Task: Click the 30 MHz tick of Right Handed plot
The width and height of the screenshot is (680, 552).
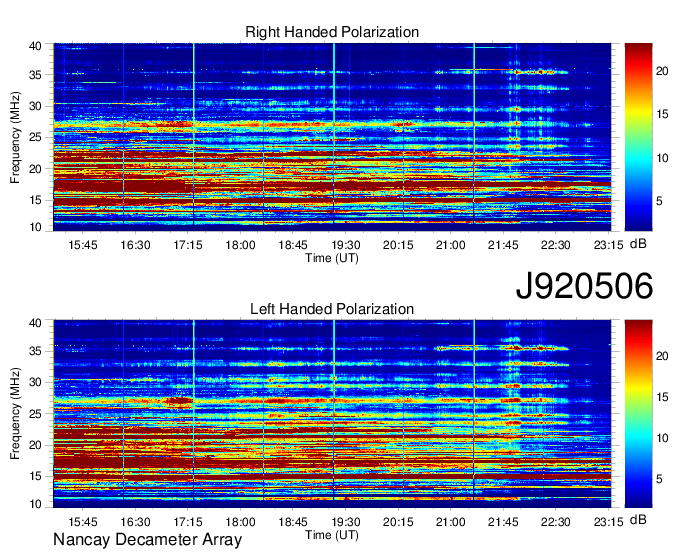Action: (35, 106)
